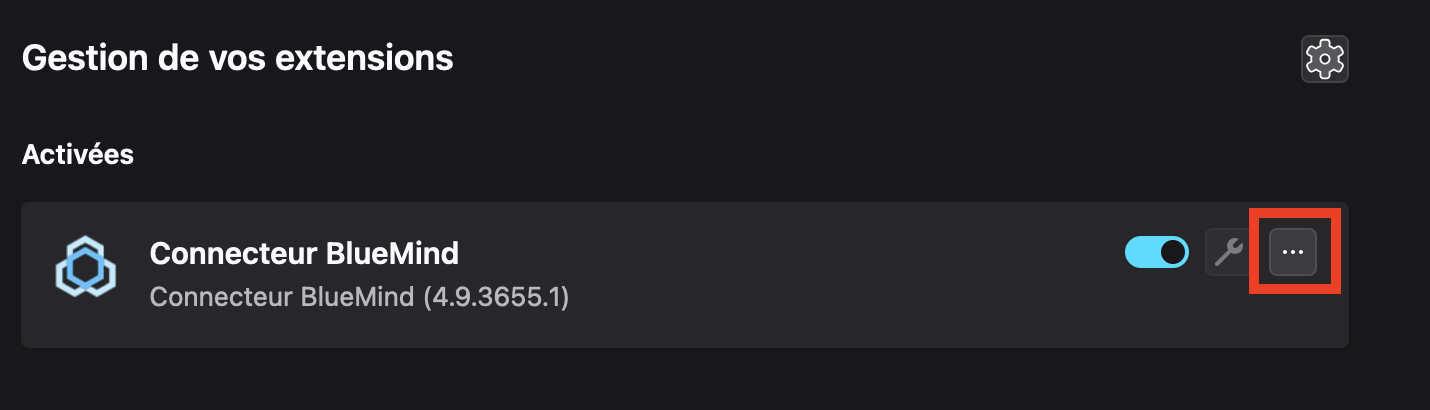1430x410 pixels.
Task: Click the BlueMind hexagon logo icon
Action: point(85,267)
